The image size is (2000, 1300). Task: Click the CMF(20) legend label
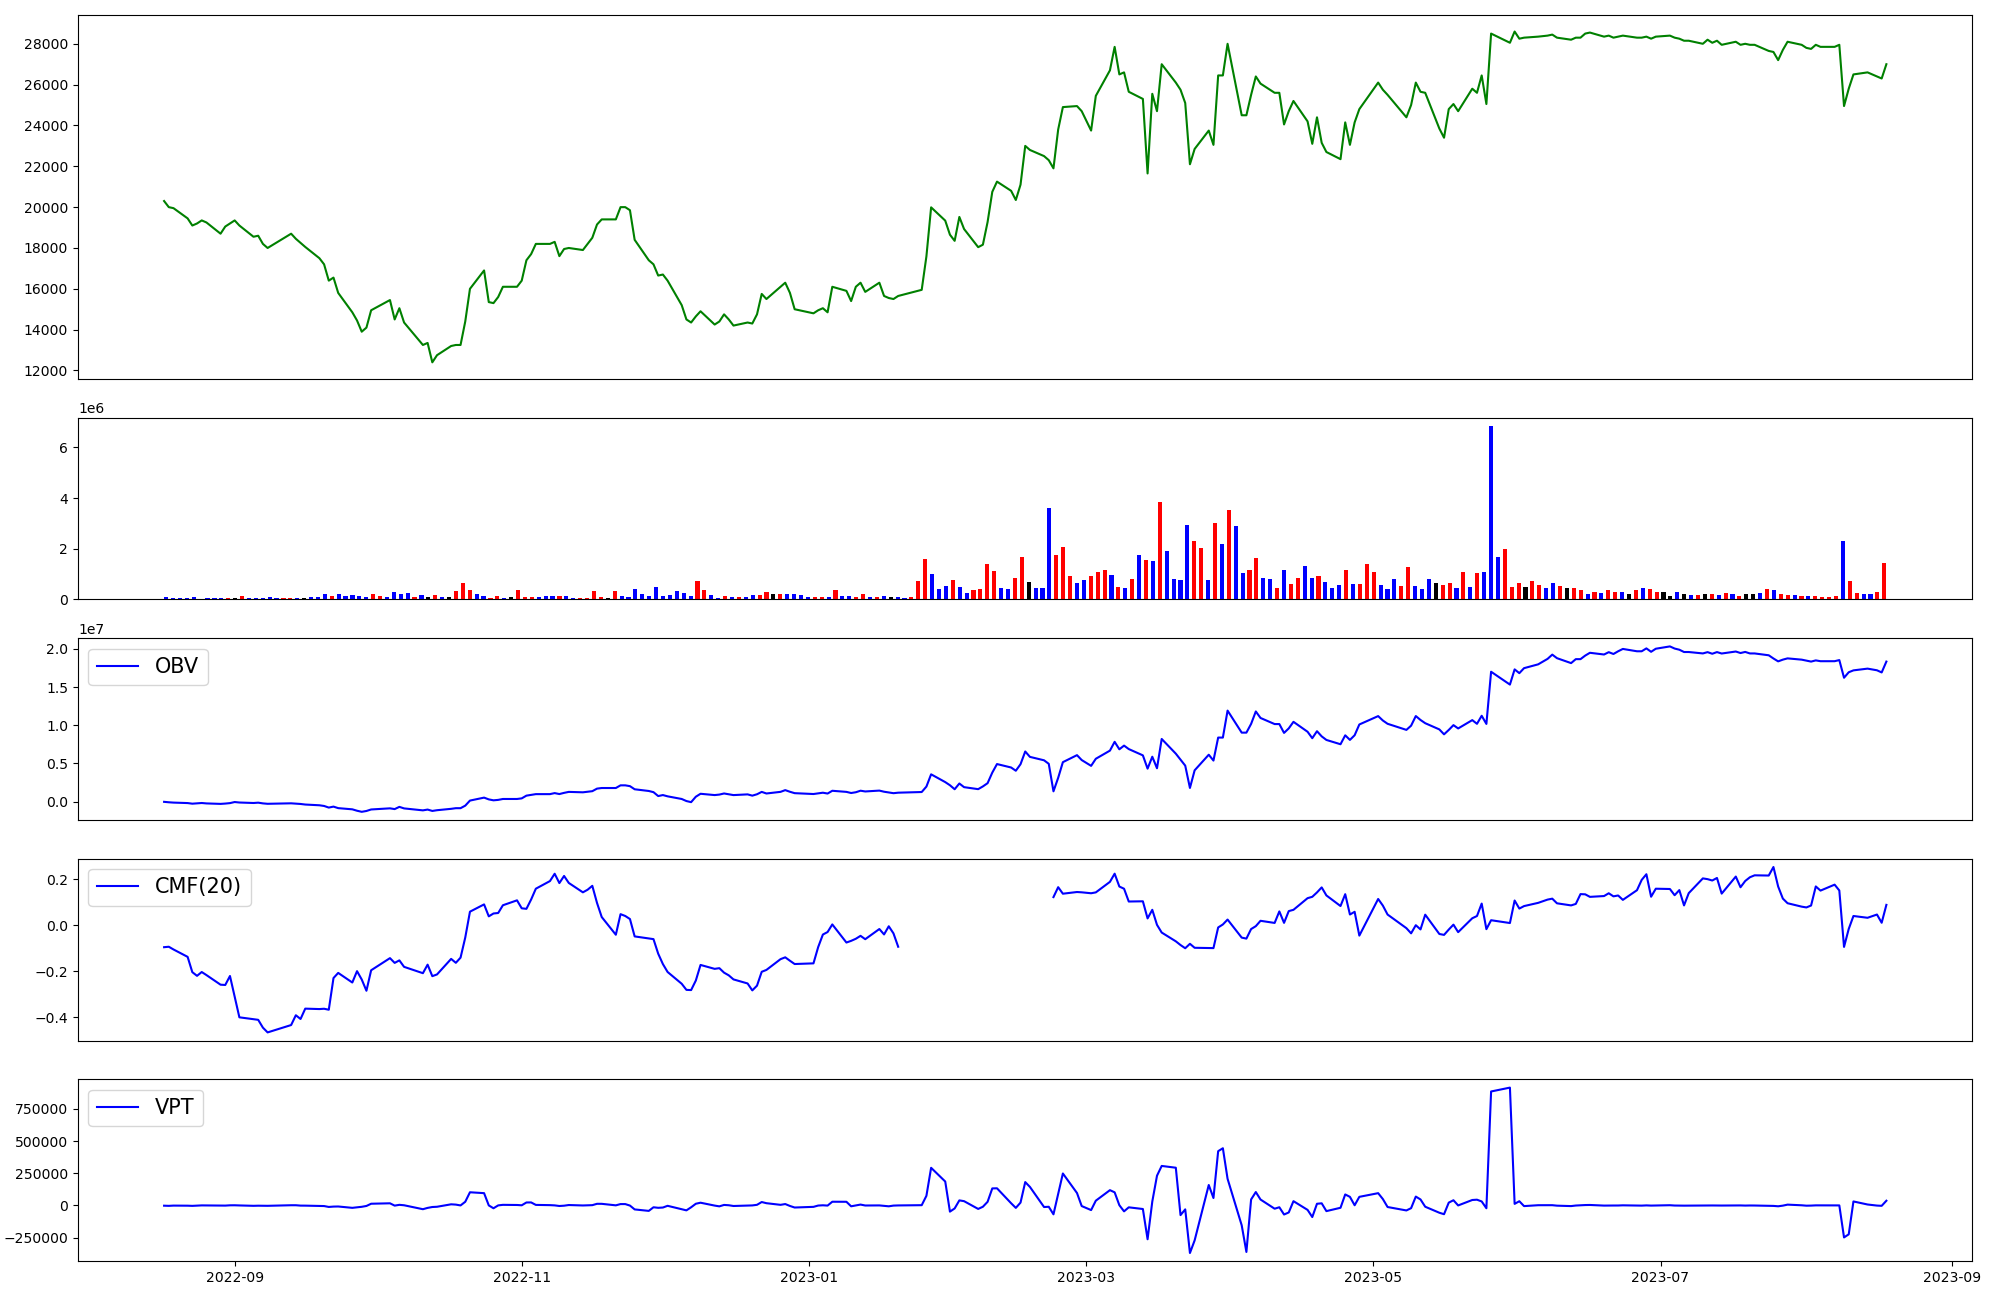tap(197, 886)
